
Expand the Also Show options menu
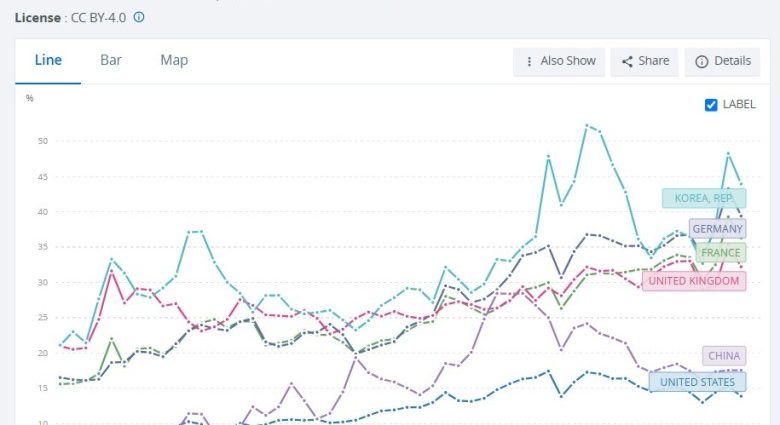click(560, 61)
